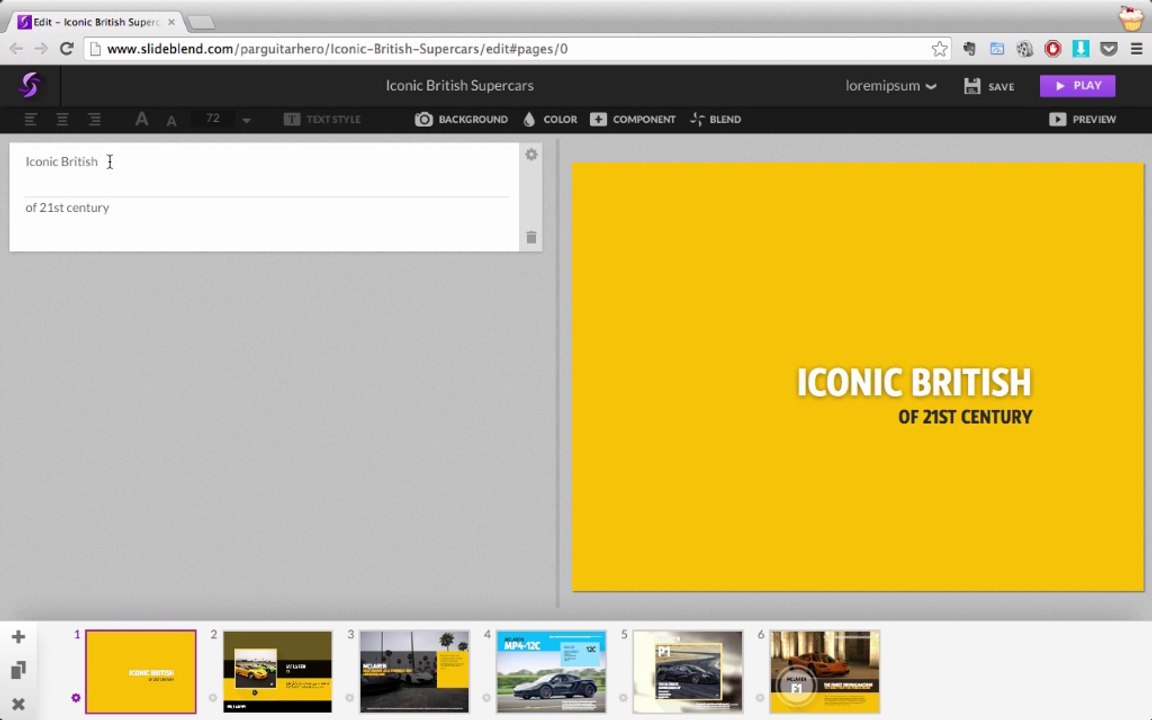The height and width of the screenshot is (720, 1152).
Task: Click the purple Play button
Action: coord(1077,86)
